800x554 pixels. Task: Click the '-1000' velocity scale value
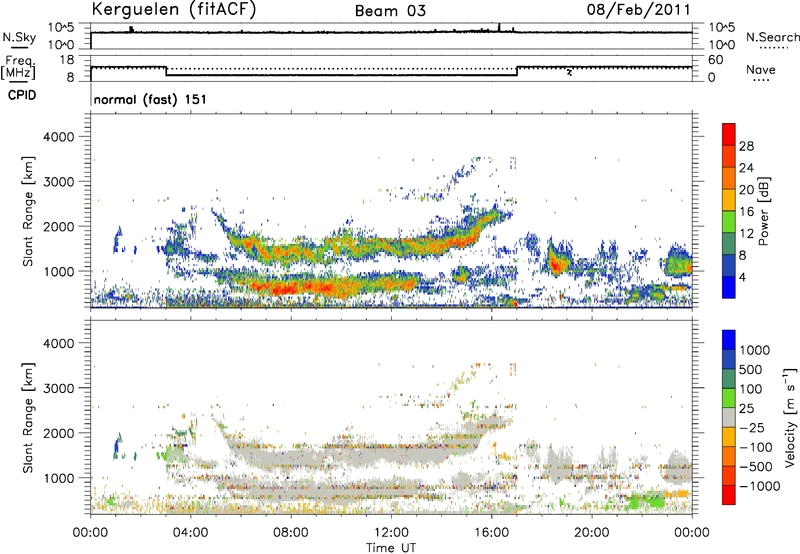[x=759, y=486]
